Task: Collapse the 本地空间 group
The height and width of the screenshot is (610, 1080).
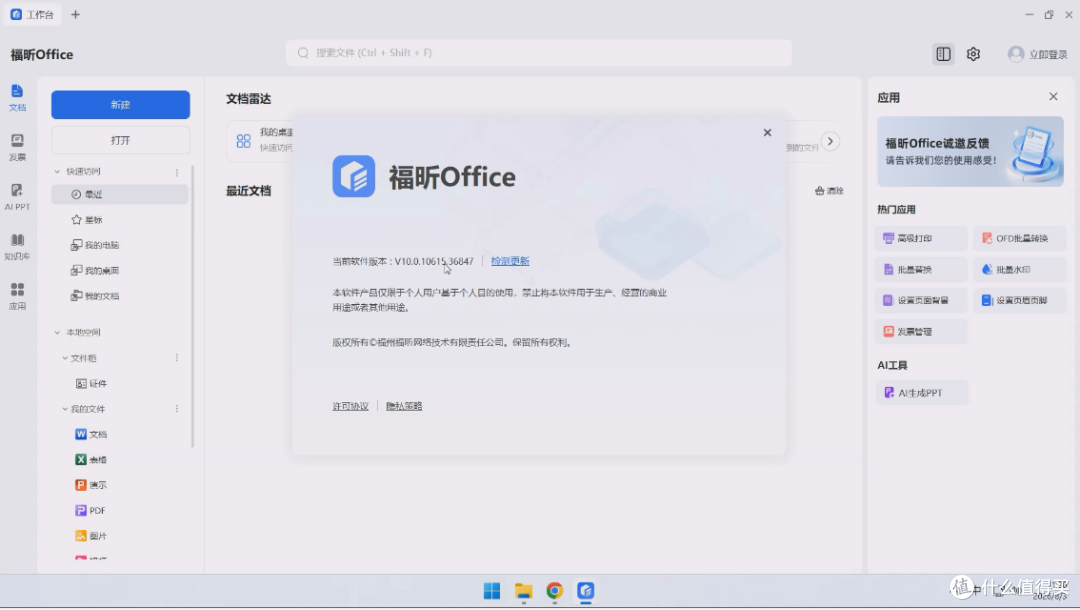Action: [57, 333]
